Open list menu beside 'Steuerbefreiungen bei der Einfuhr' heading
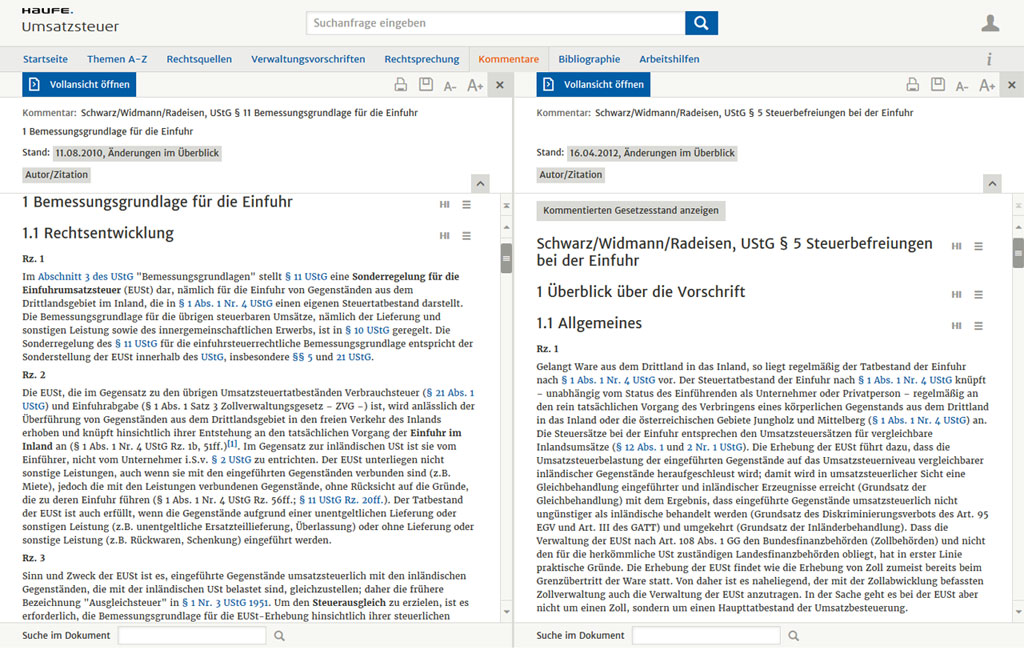 (x=978, y=246)
